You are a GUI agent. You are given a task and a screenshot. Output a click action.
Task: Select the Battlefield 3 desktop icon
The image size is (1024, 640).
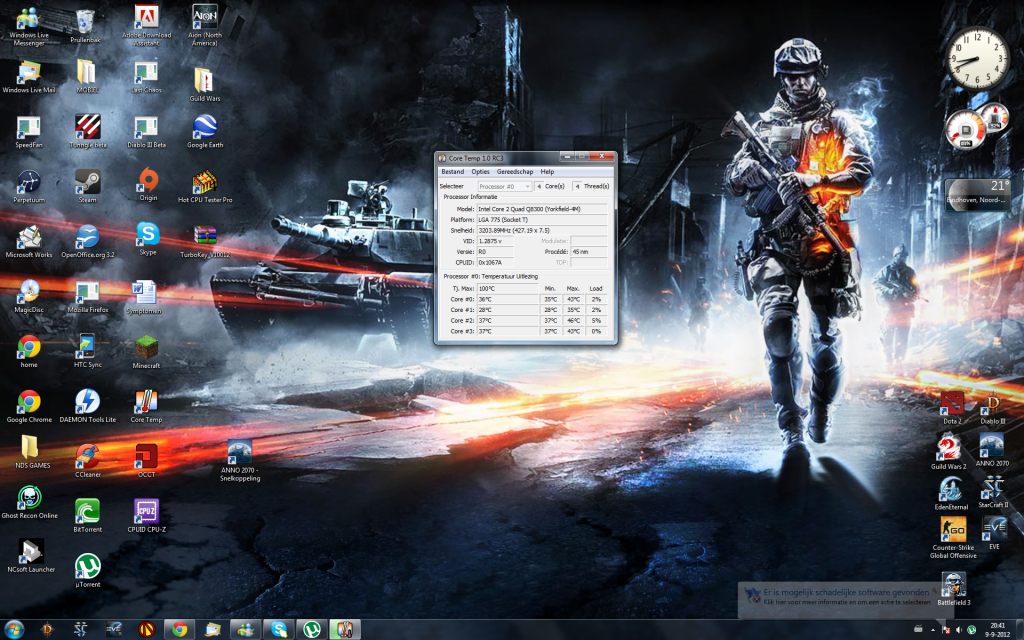[x=953, y=588]
